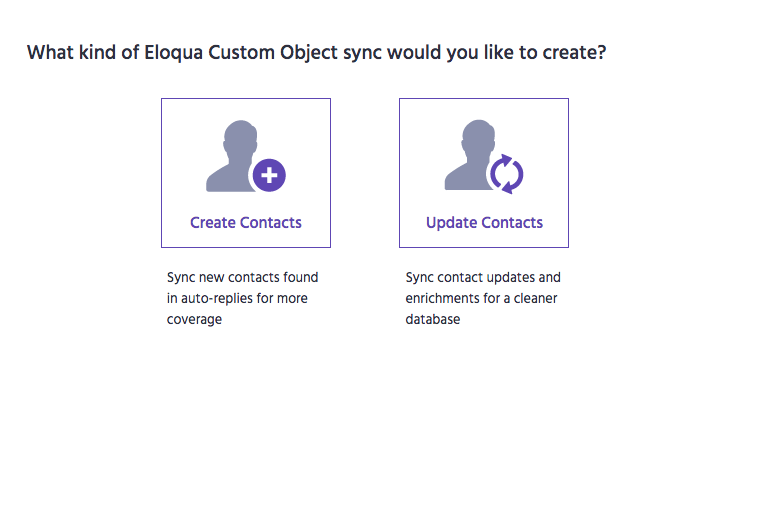Select the Update Contacts label
761x505 pixels.
coord(484,222)
